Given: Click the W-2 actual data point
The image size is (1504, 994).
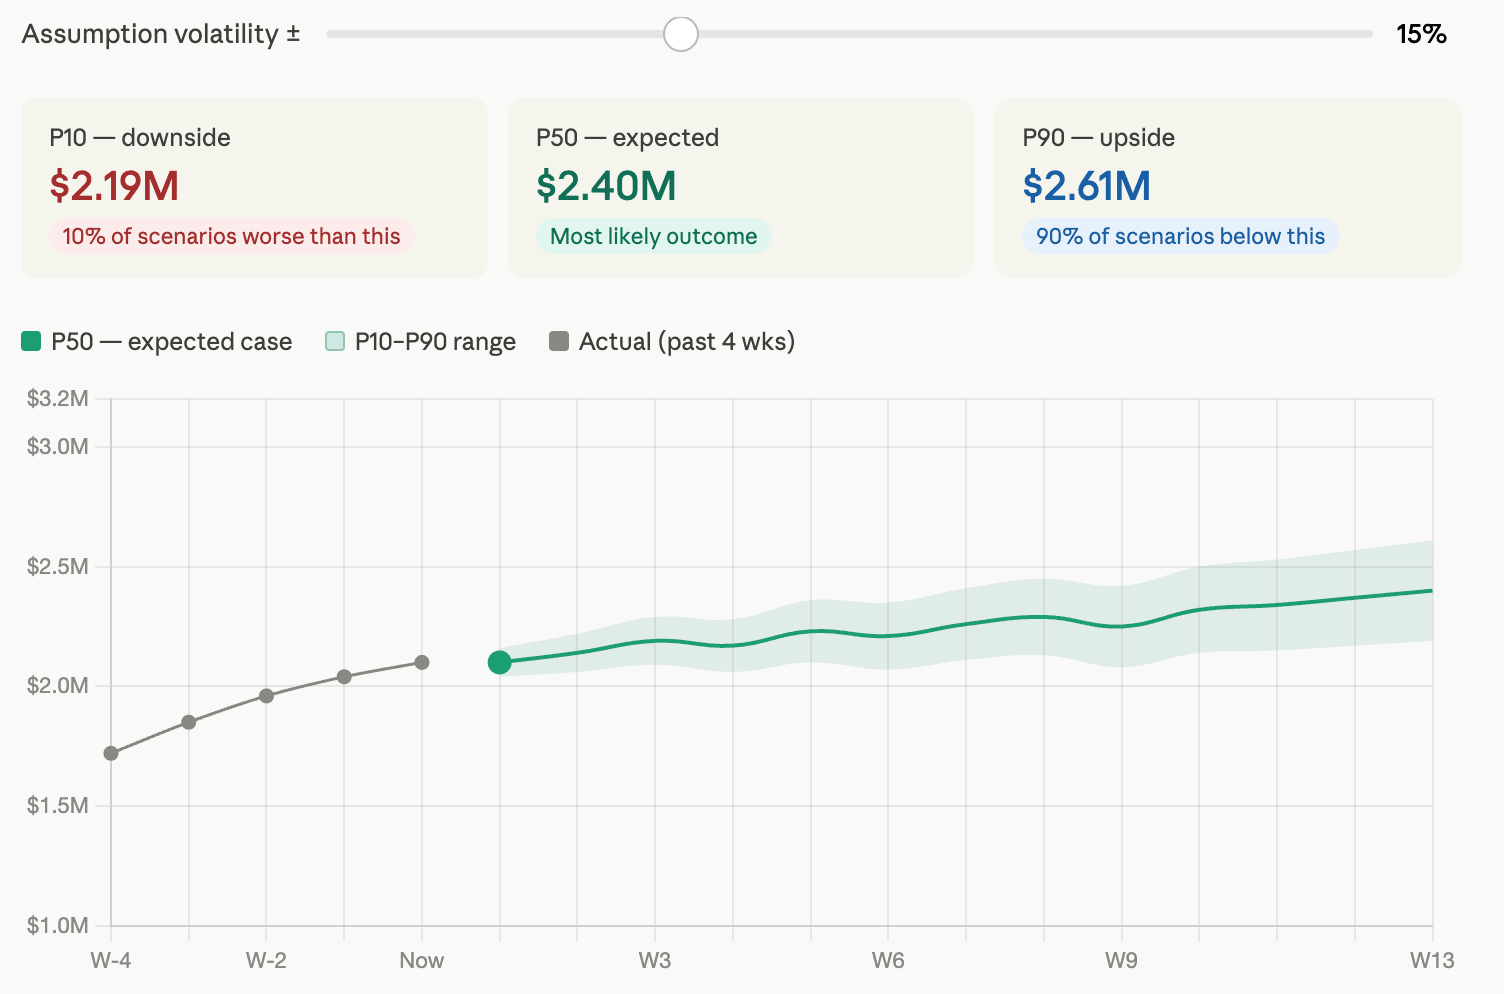Looking at the screenshot, I should pos(266,696).
